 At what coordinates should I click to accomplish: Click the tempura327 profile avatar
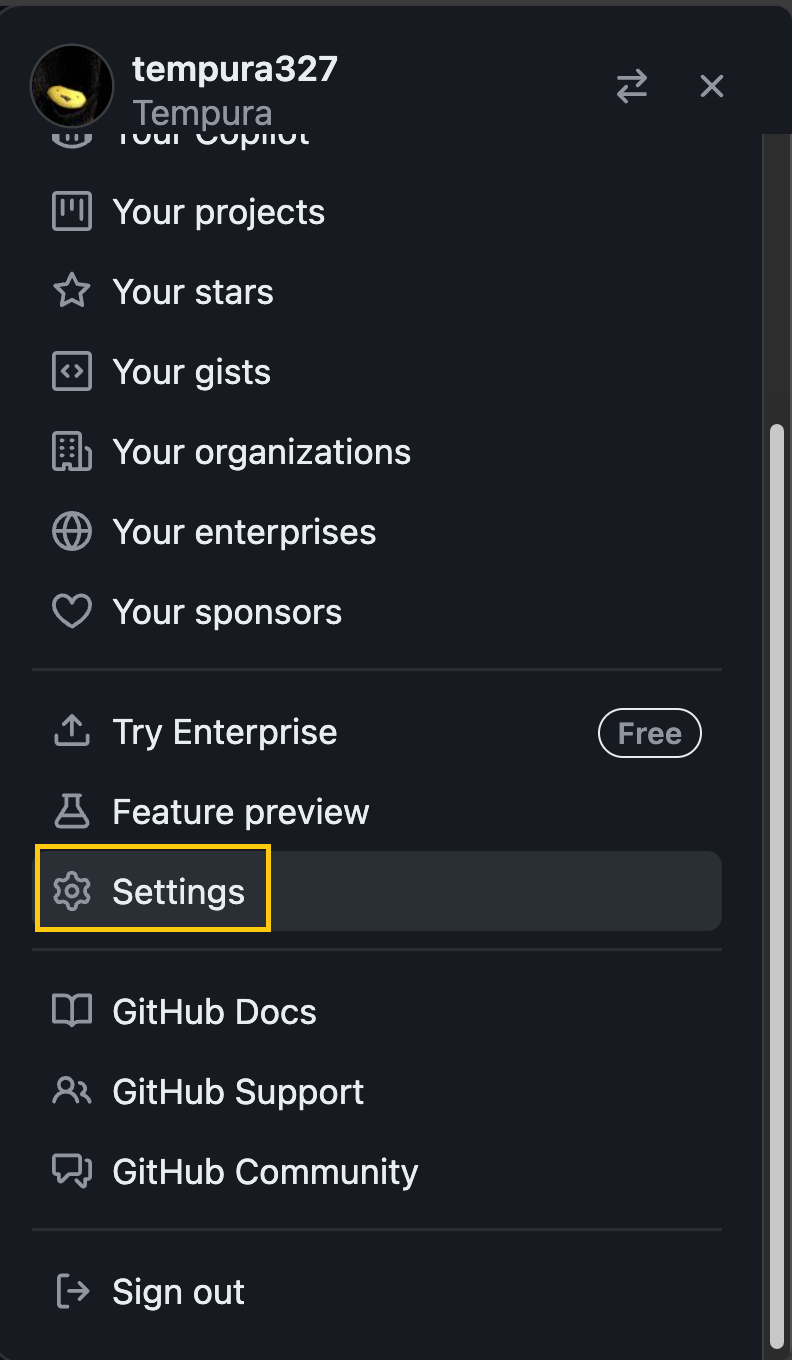click(72, 86)
